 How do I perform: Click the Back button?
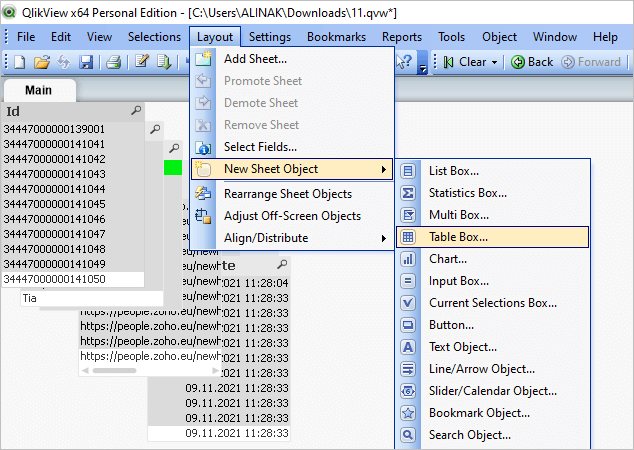pos(532,62)
